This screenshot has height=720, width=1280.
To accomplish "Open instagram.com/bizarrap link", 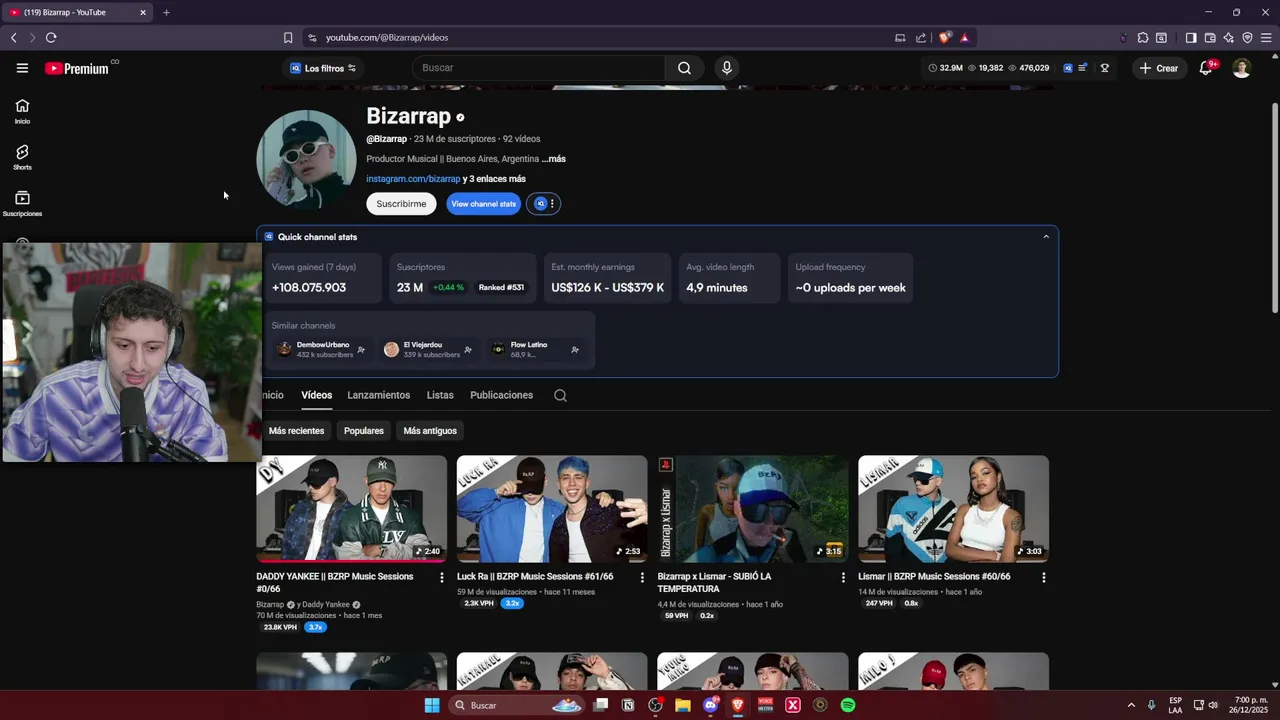I will [413, 179].
